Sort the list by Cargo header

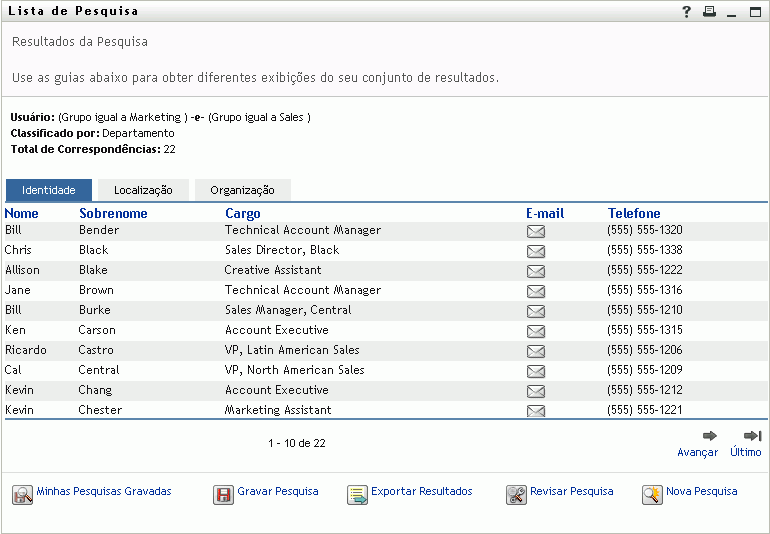pos(242,213)
